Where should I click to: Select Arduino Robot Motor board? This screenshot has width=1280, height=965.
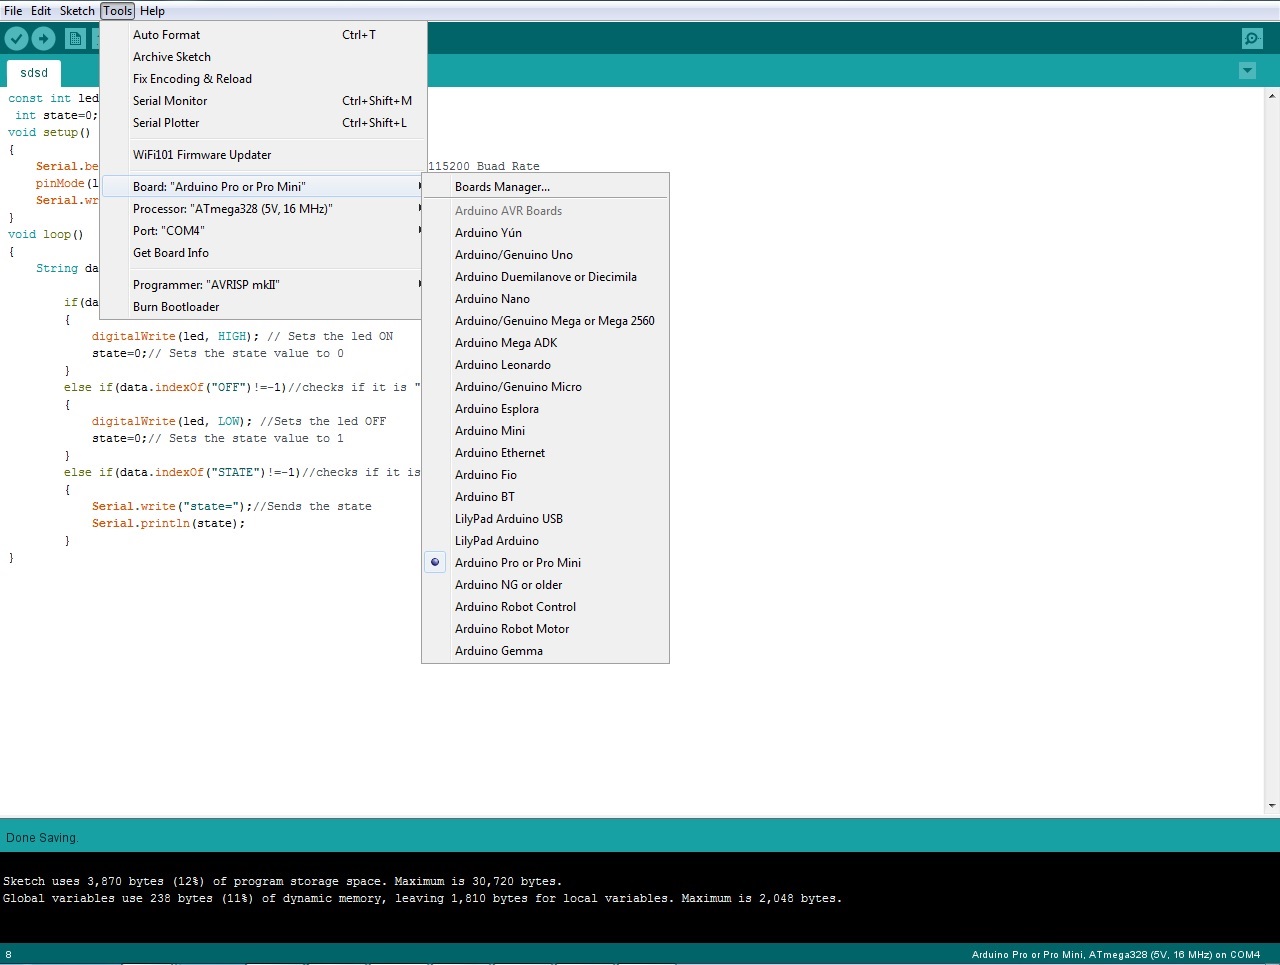click(x=545, y=629)
